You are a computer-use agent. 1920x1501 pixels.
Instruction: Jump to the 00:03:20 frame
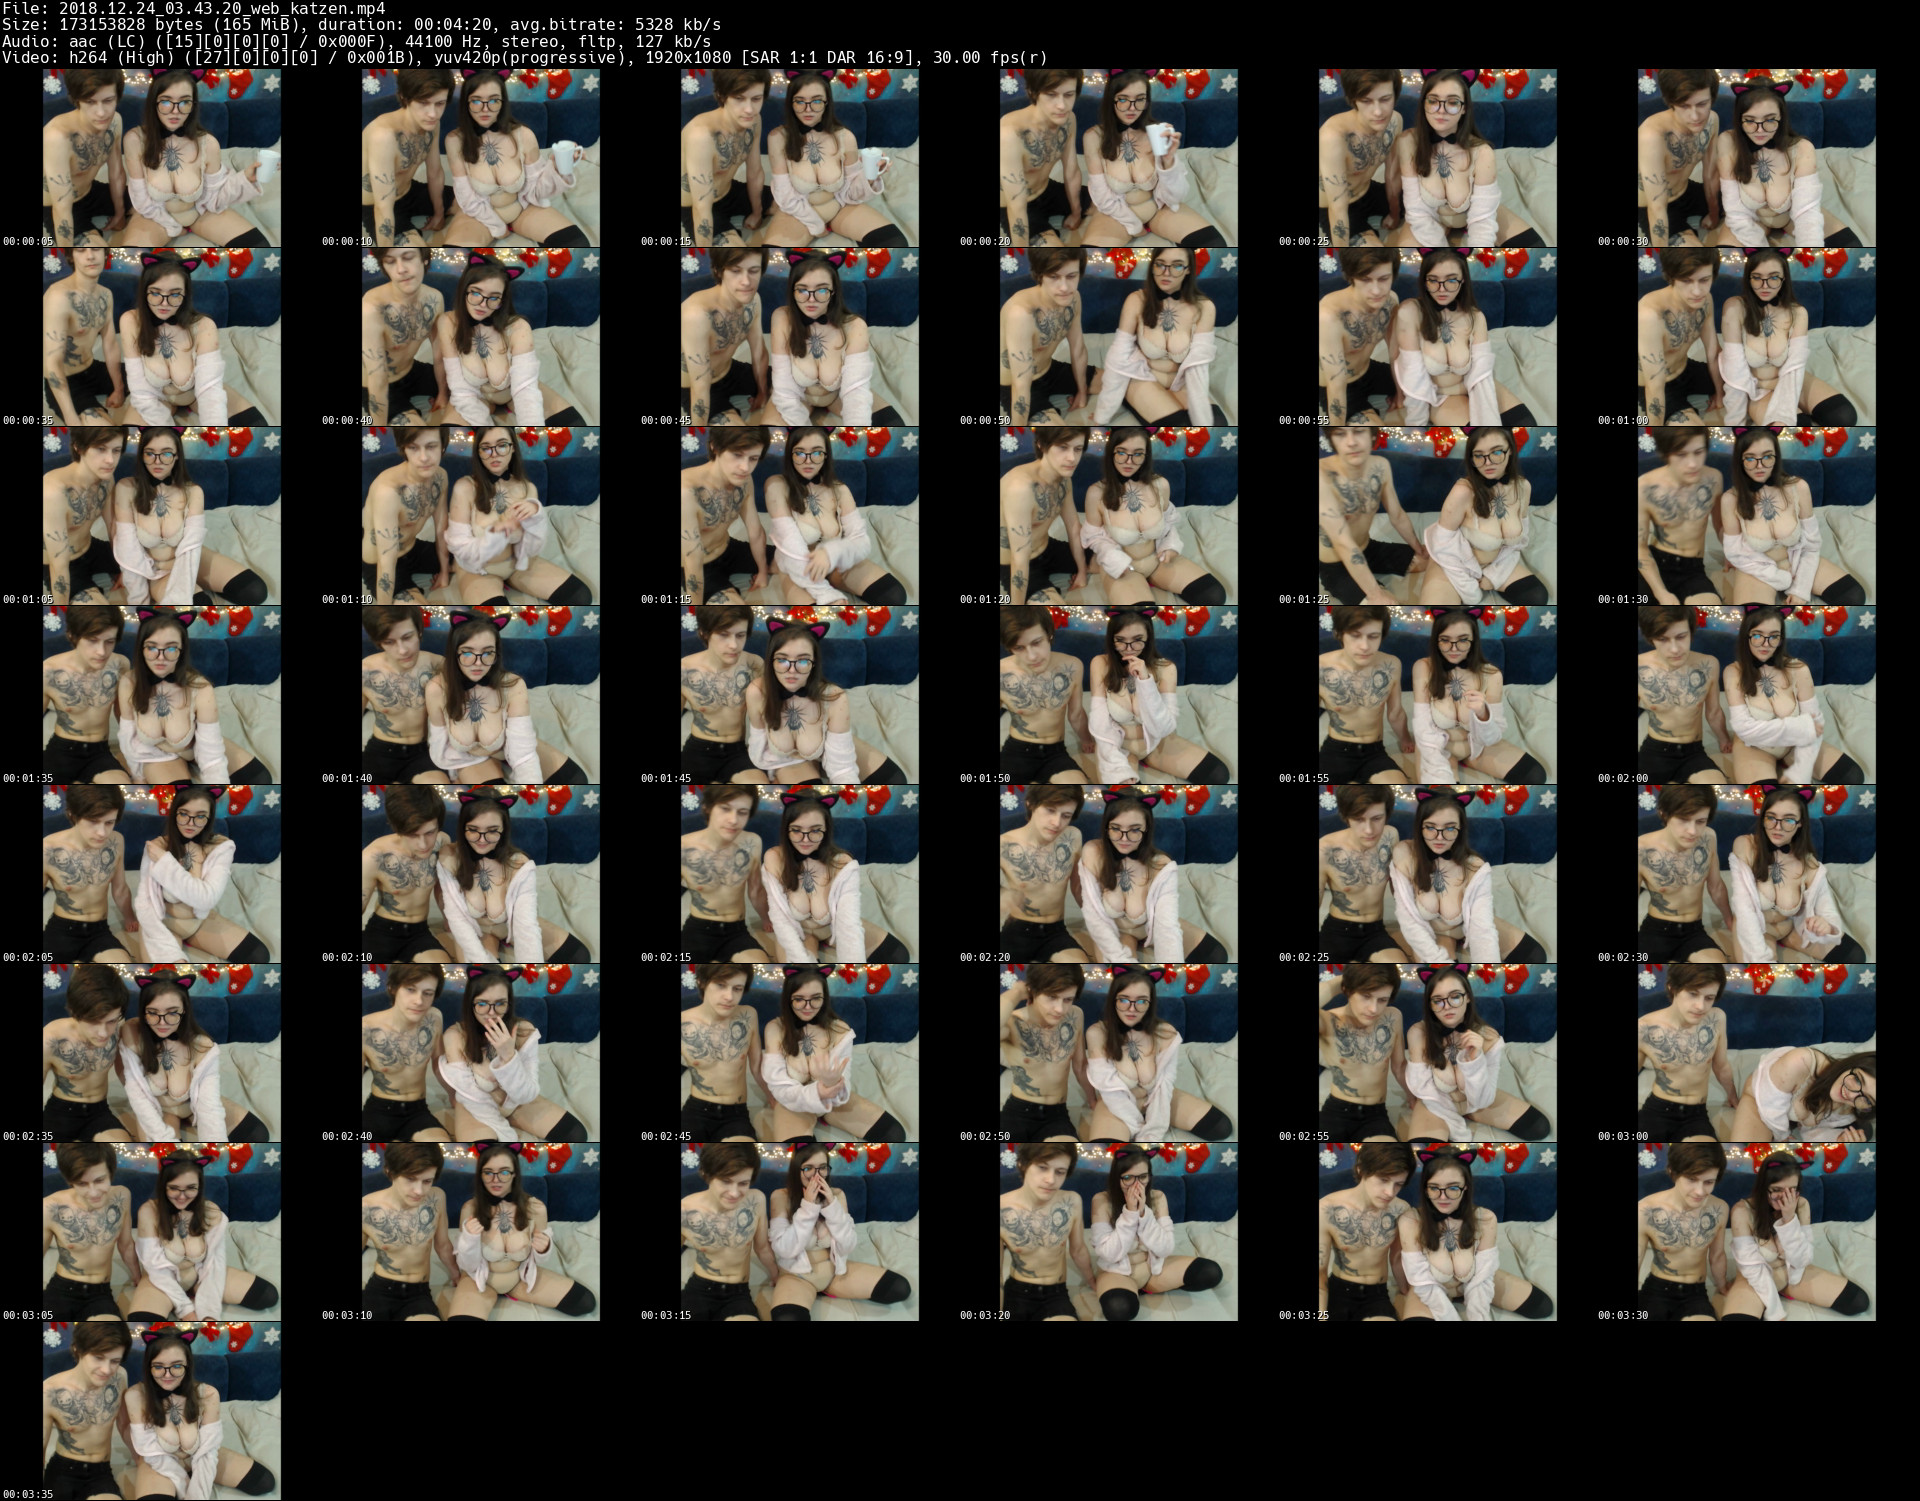tap(1119, 1232)
